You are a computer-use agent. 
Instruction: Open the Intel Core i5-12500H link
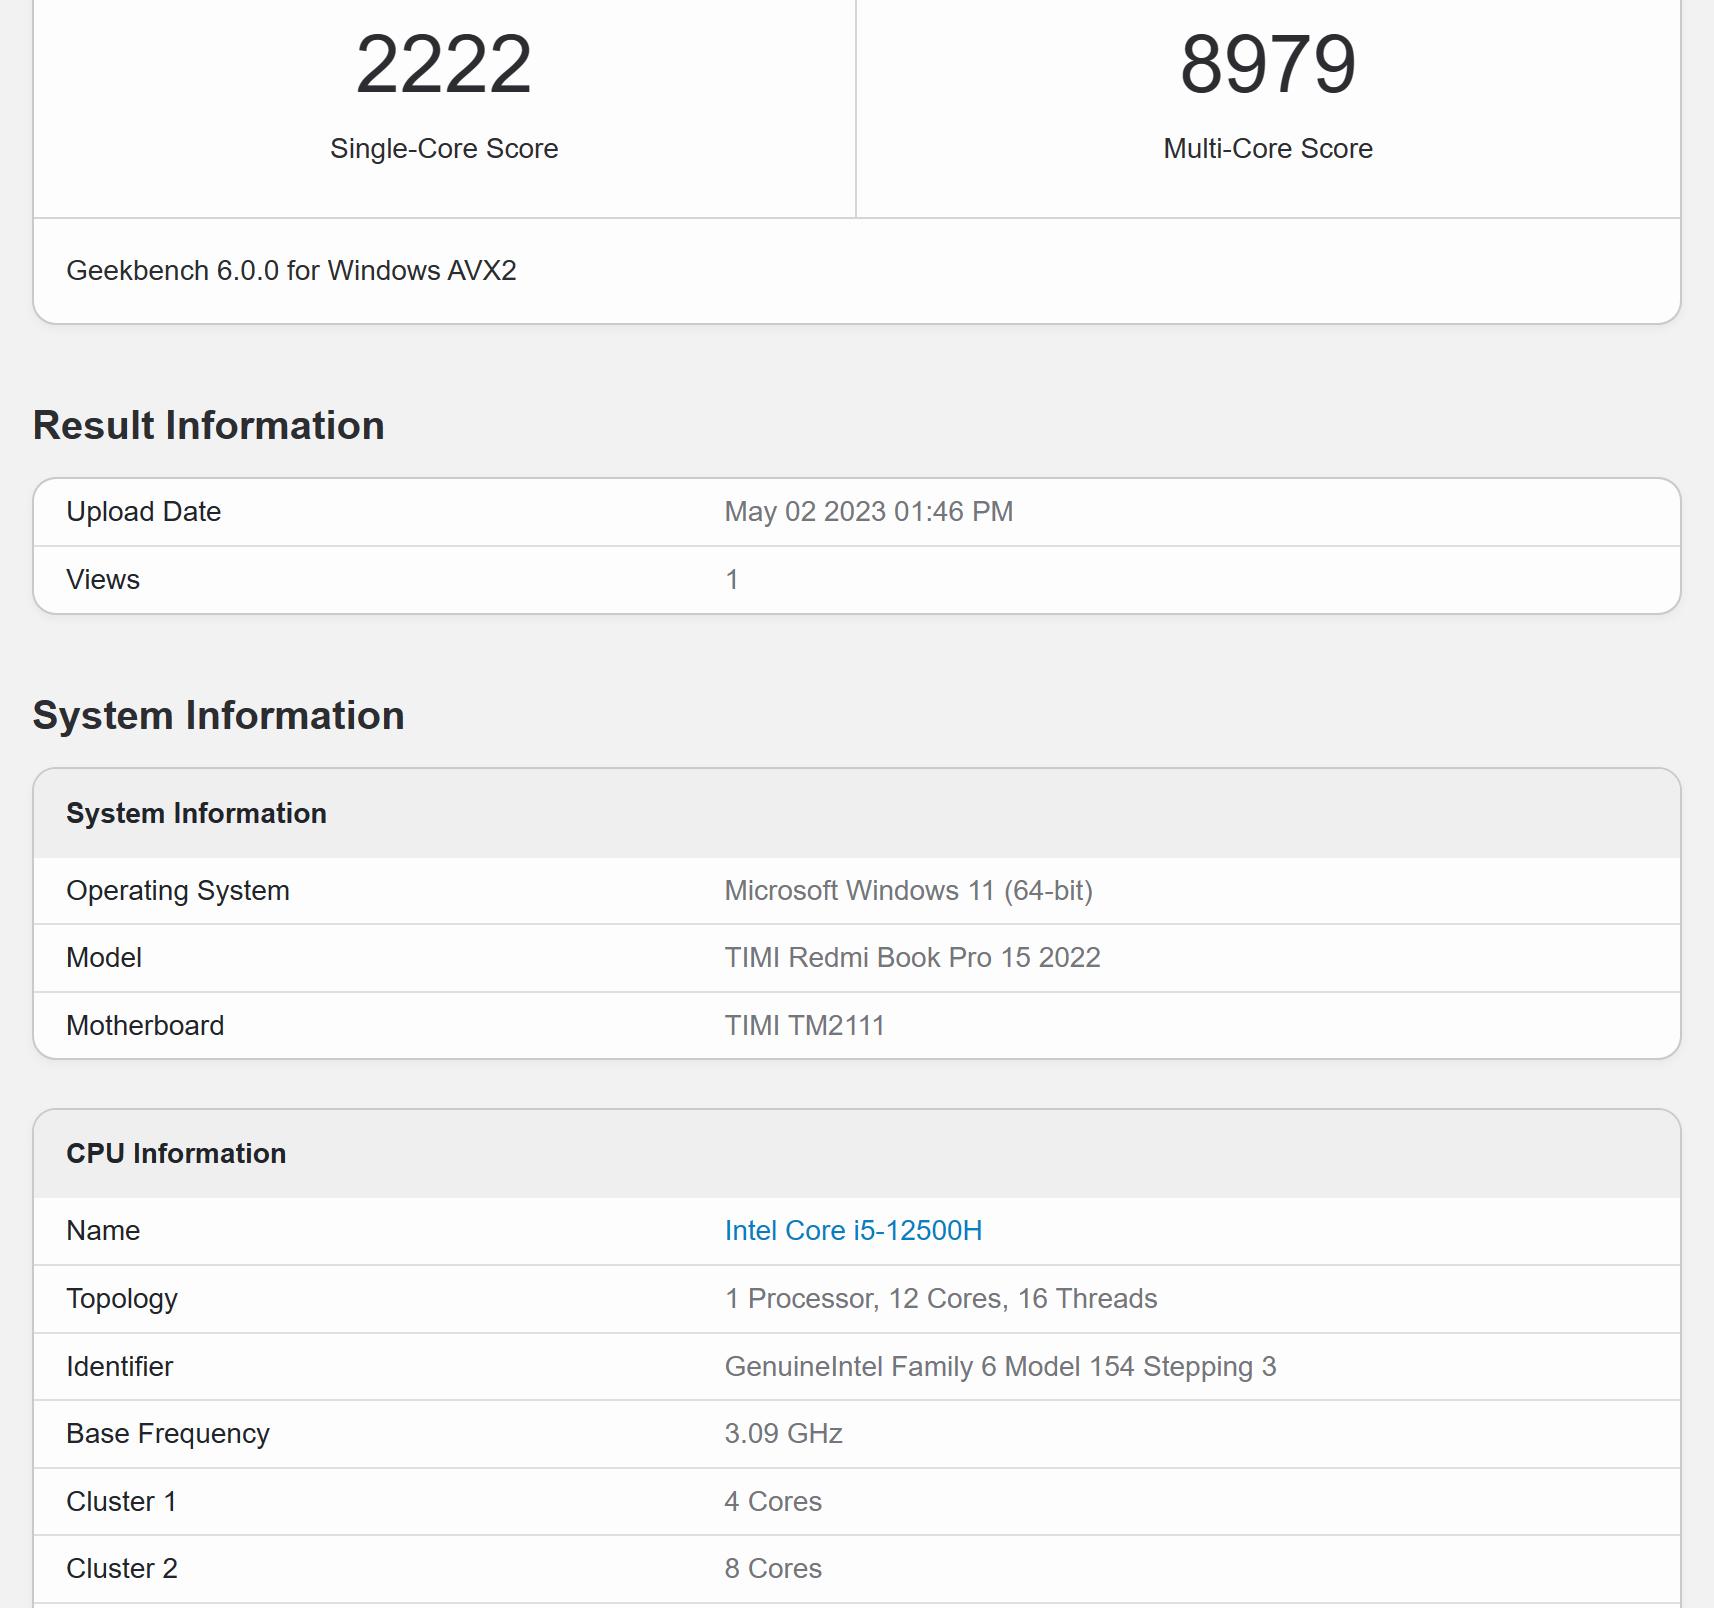(x=852, y=1231)
